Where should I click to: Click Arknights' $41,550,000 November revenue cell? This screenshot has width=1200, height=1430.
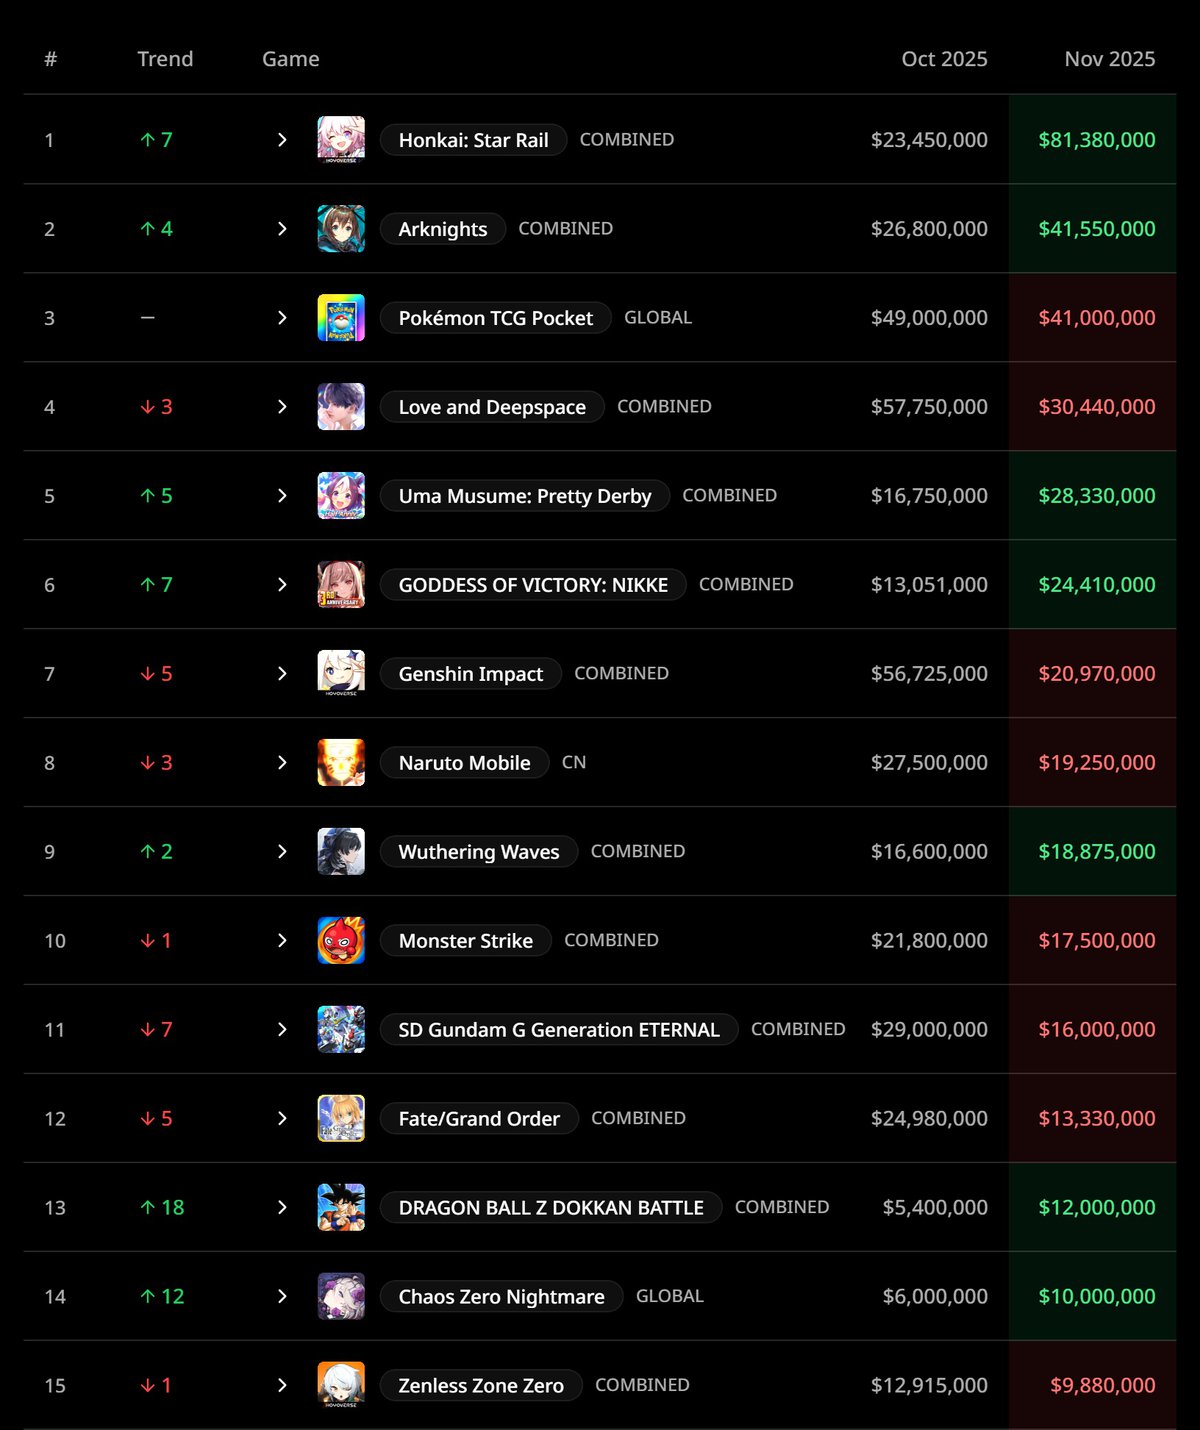[1096, 229]
